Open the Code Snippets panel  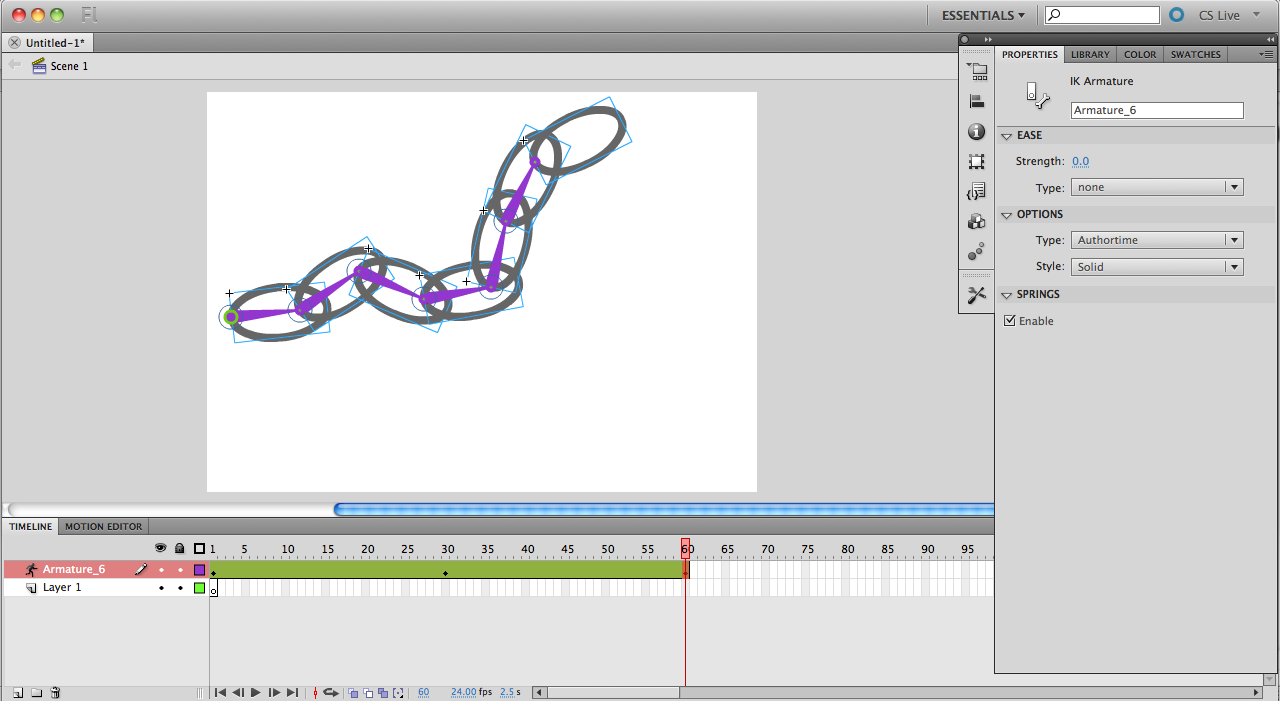976,191
